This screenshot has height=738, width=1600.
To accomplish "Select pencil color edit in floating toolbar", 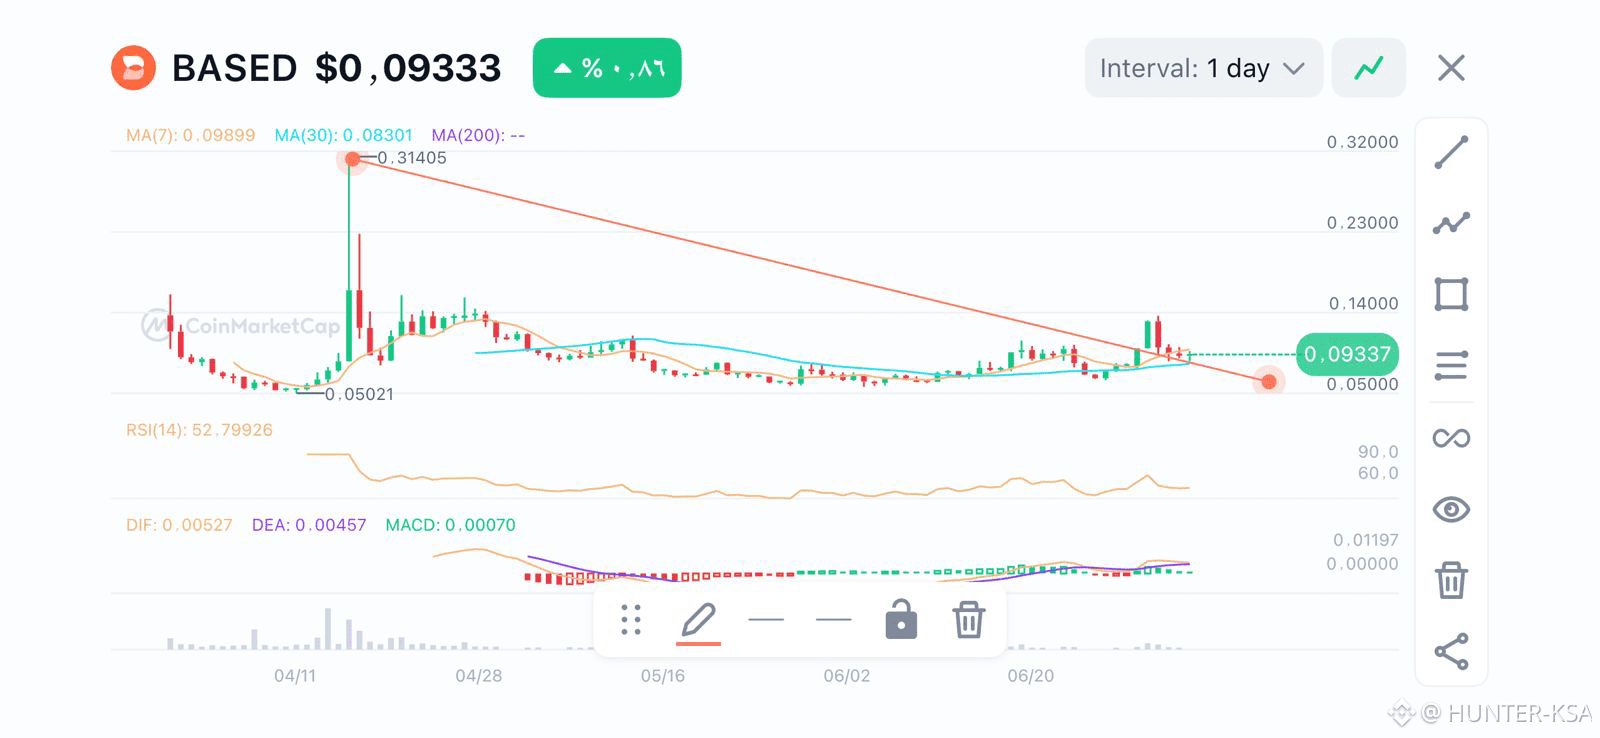I will [x=698, y=622].
